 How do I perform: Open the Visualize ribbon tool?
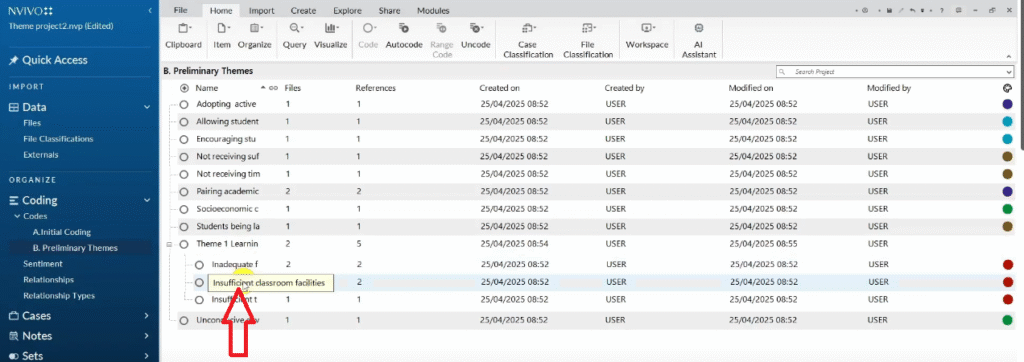click(330, 36)
